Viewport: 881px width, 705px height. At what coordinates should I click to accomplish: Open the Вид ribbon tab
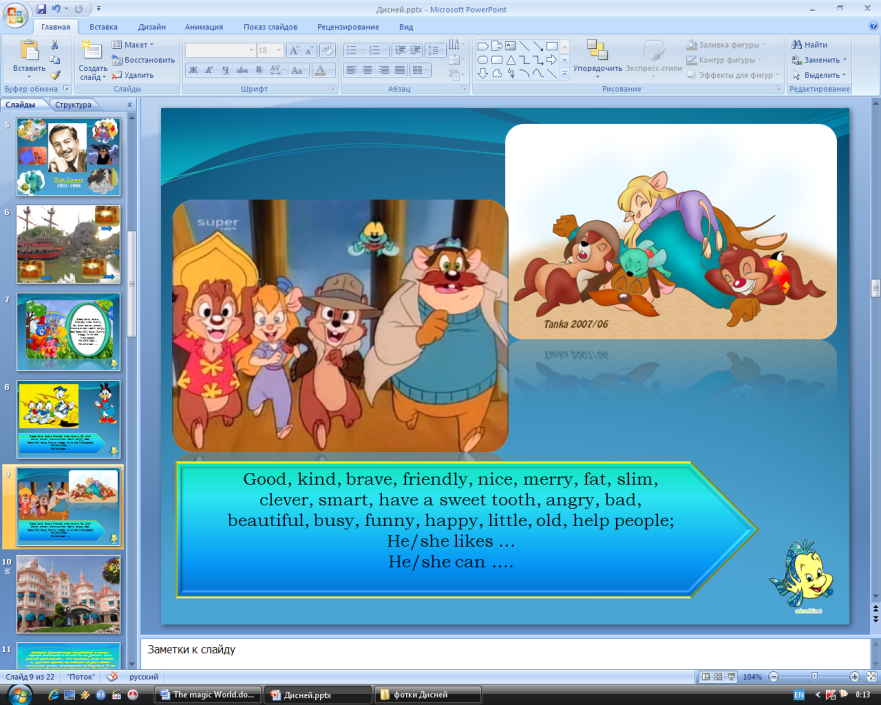pyautogui.click(x=406, y=27)
